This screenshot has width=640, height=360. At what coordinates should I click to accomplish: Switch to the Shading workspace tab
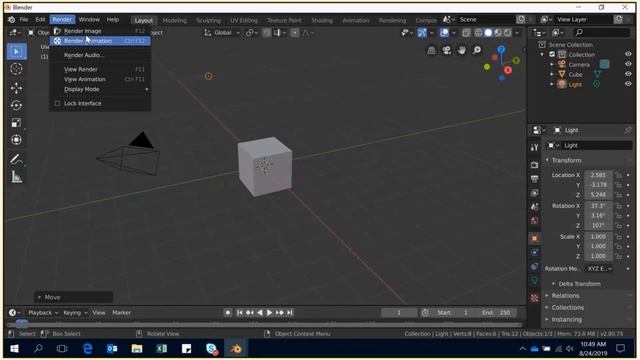(322, 20)
